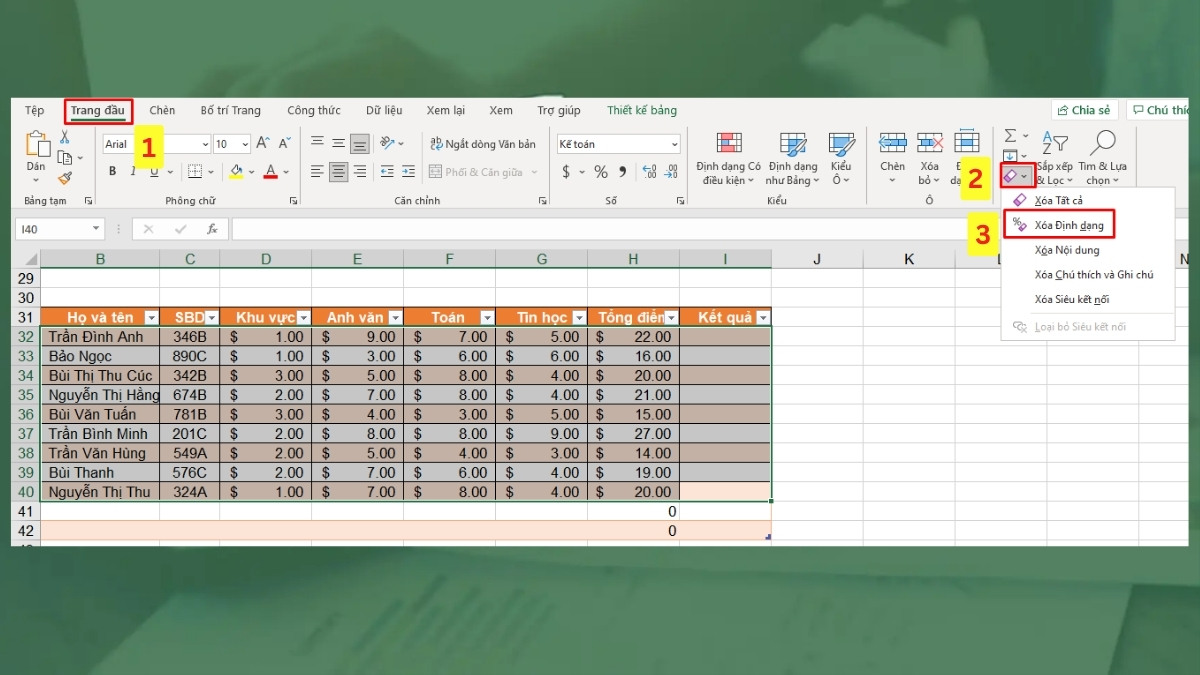Toggle Ngắt dòng Văn bản wrap text
This screenshot has width=1200, height=675.
pos(481,144)
